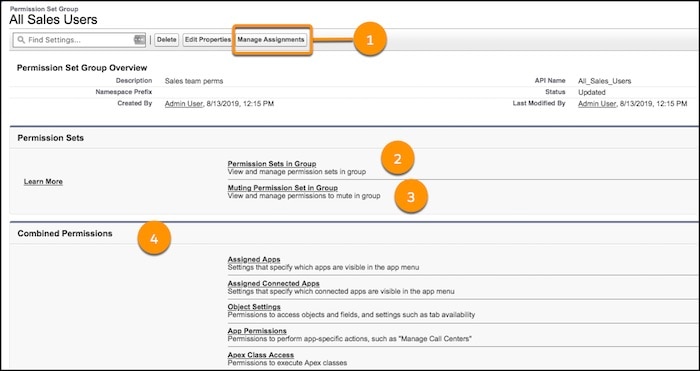This screenshot has width=700, height=371.
Task: Click the keyboard icon in the search box
Action: tap(139, 40)
